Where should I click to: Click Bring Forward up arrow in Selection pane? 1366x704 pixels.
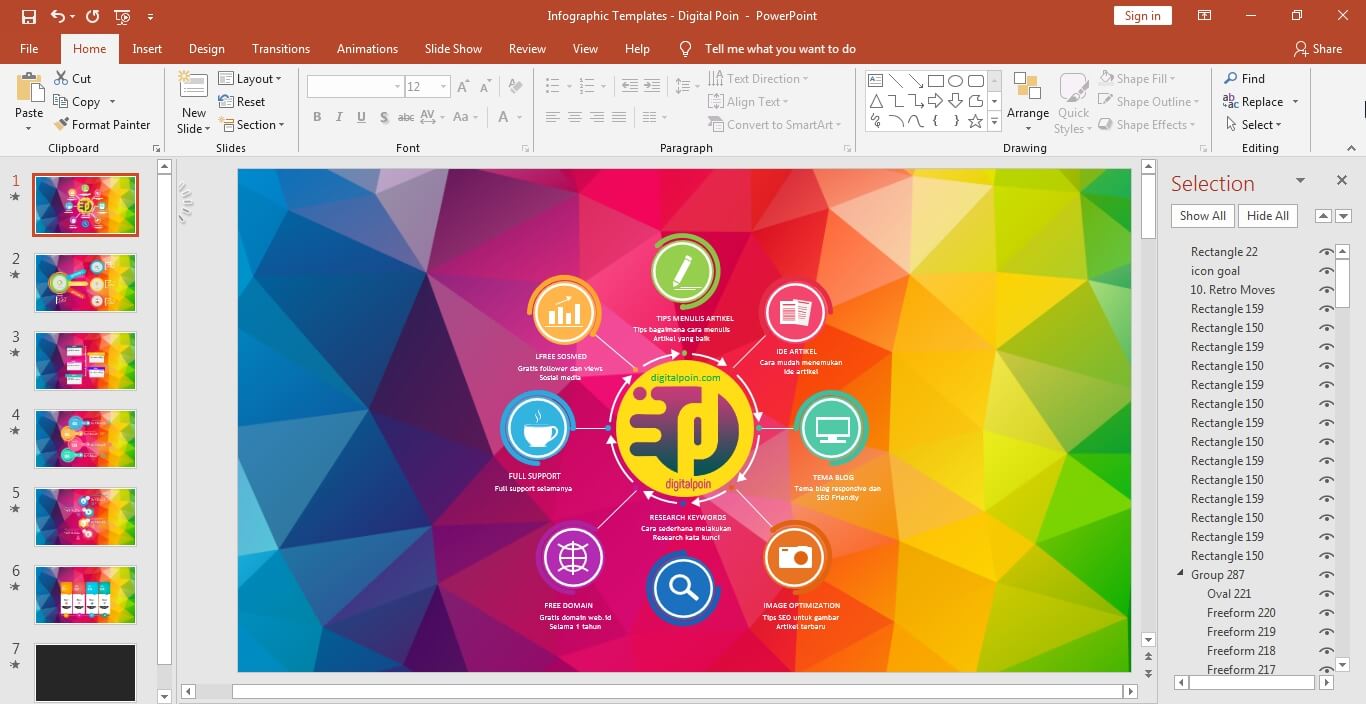(1323, 216)
